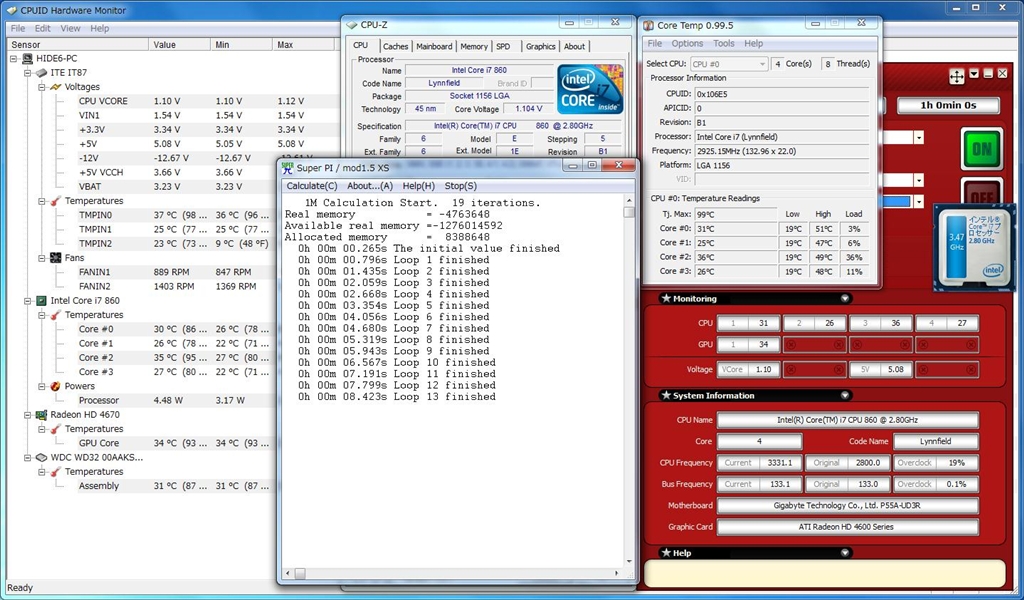The height and width of the screenshot is (600, 1024).
Task: Click Super PI horizontal scrollbar thumb
Action: tap(299, 574)
